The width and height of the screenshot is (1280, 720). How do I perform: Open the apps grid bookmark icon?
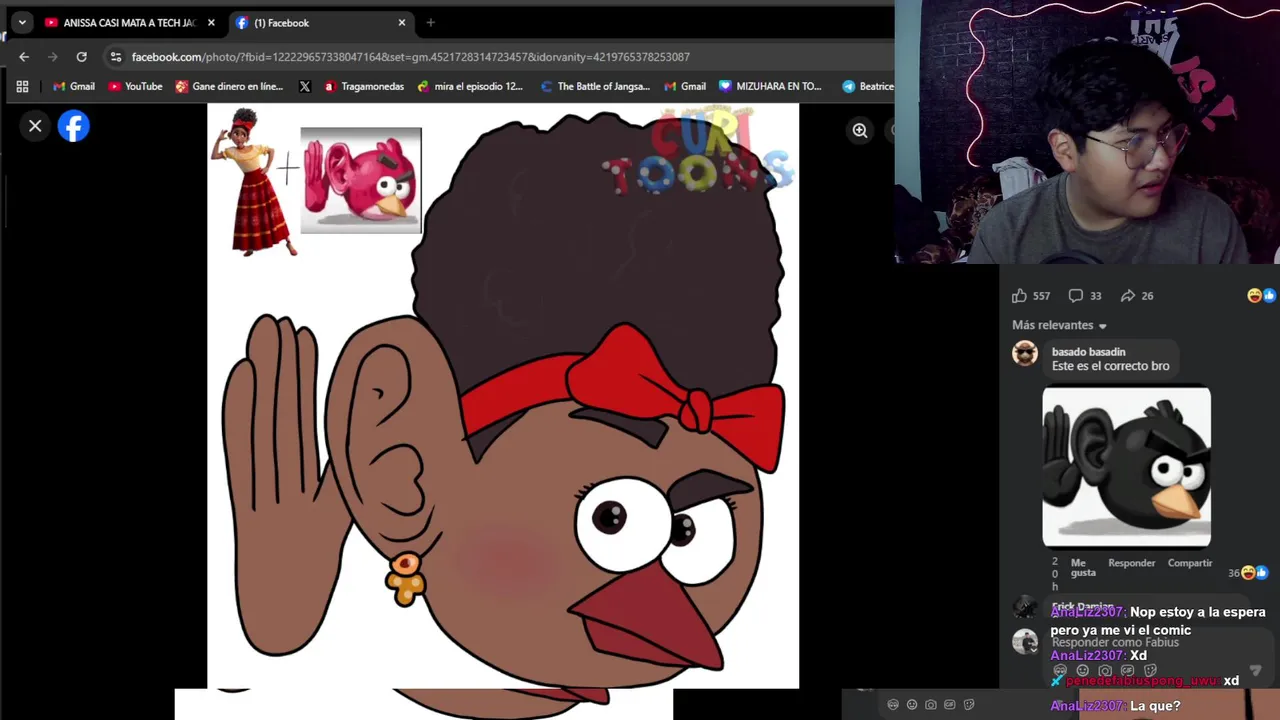pos(22,86)
